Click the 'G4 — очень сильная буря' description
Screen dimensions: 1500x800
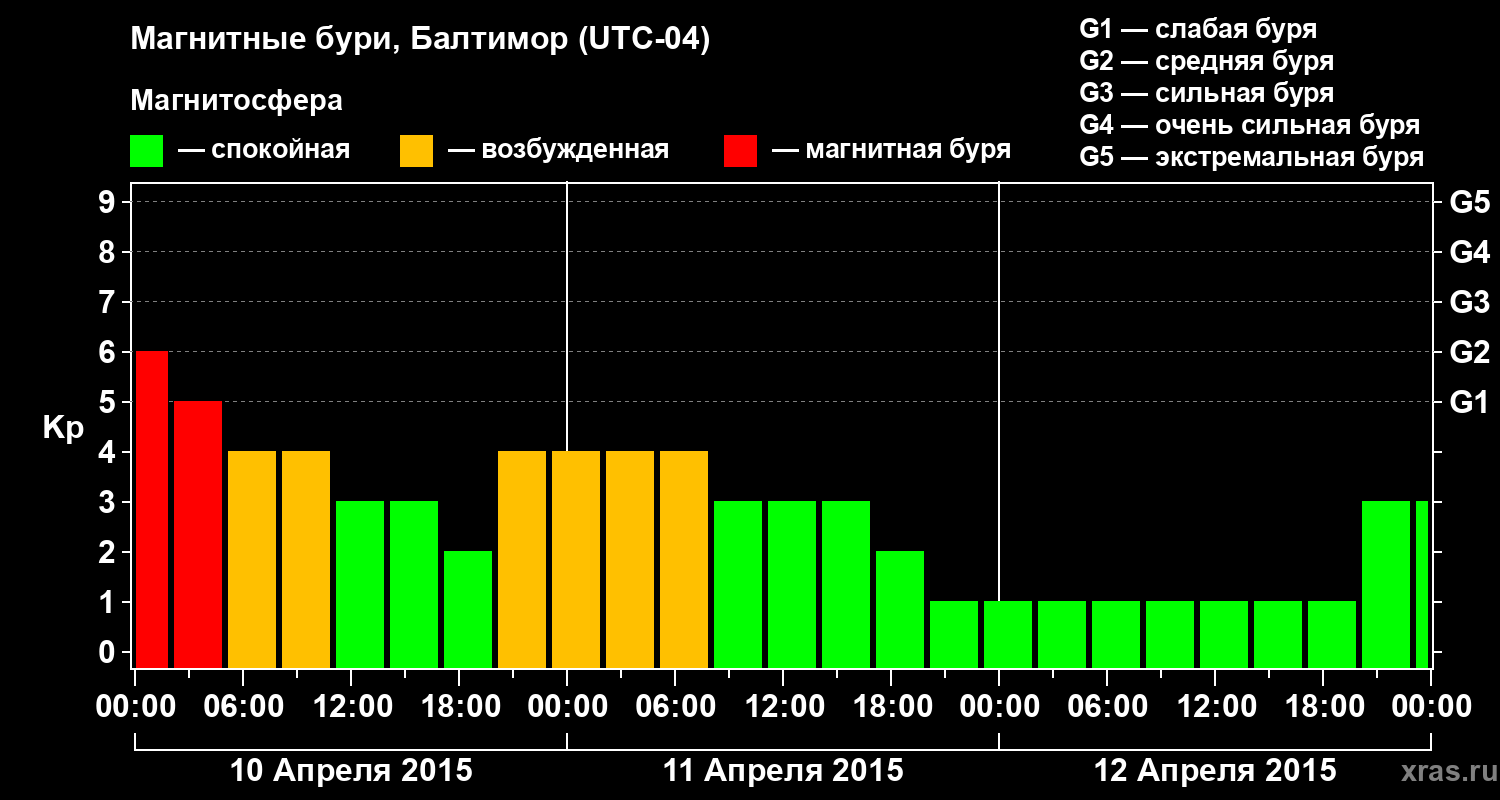point(1249,125)
